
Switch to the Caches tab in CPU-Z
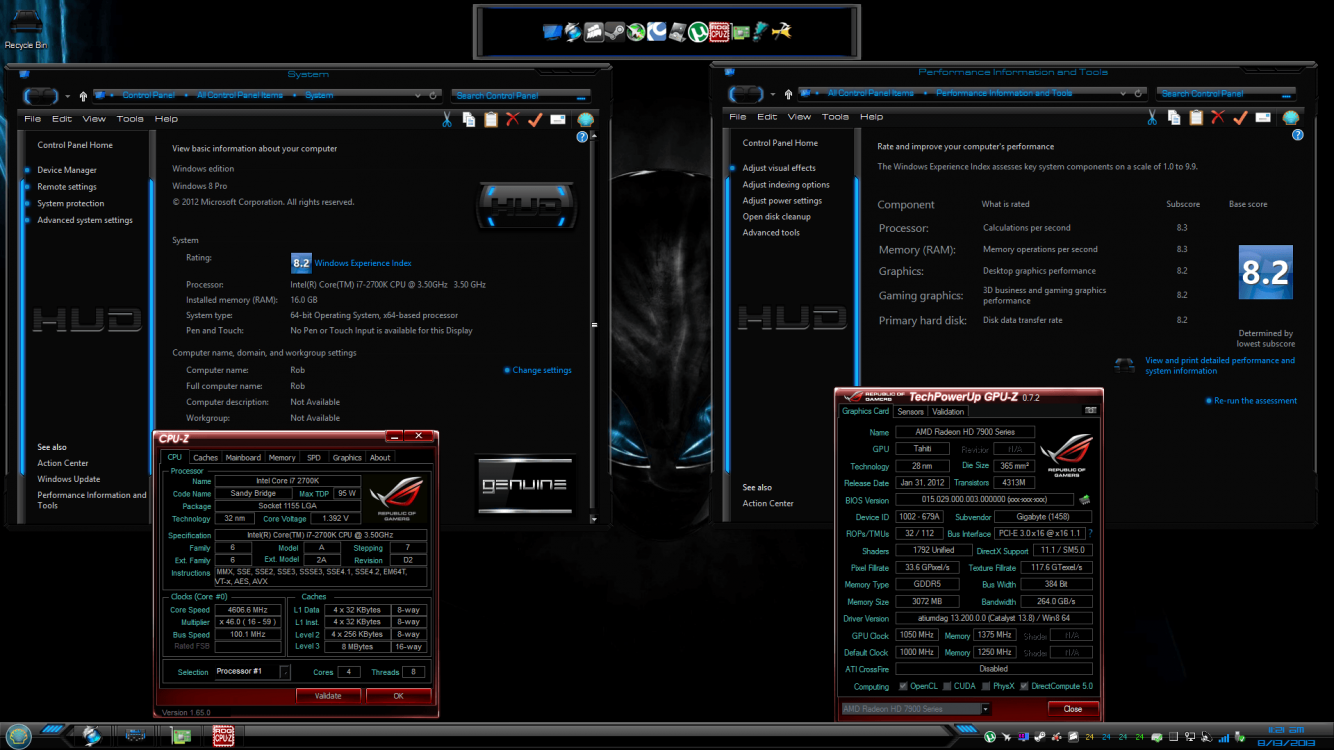pyautogui.click(x=205, y=458)
